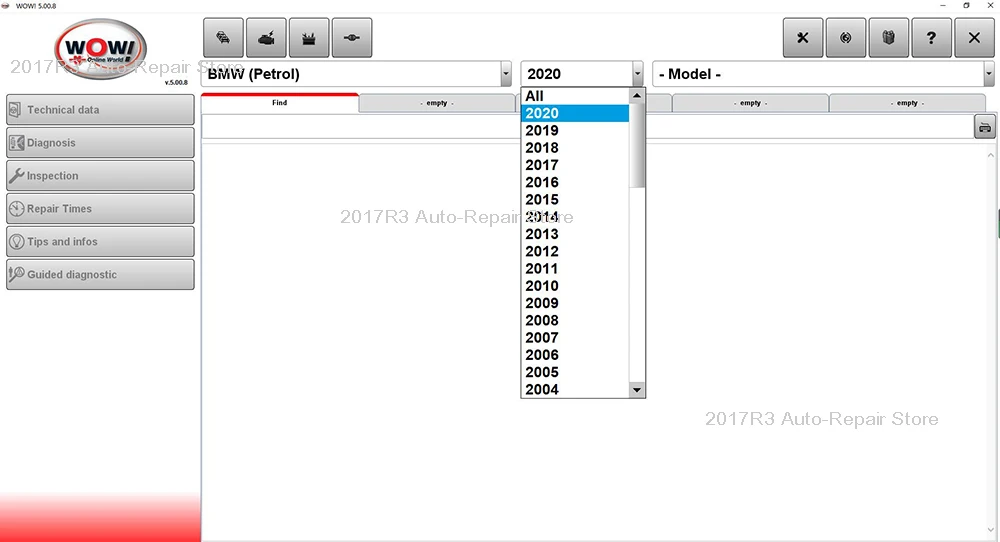Select year 2020 in the list
This screenshot has height=542, width=1000.
coord(575,114)
